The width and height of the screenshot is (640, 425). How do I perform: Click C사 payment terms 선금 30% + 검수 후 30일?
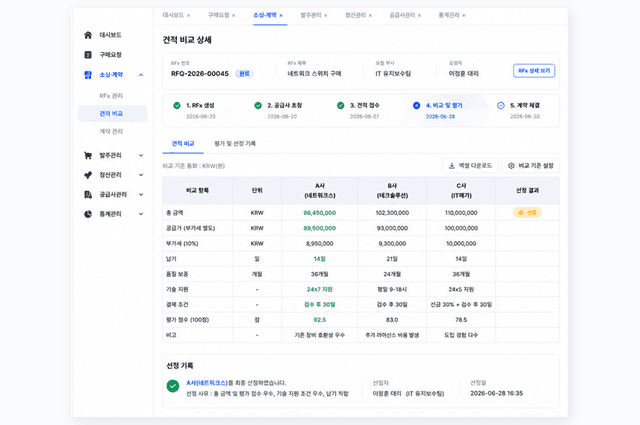coord(461,305)
